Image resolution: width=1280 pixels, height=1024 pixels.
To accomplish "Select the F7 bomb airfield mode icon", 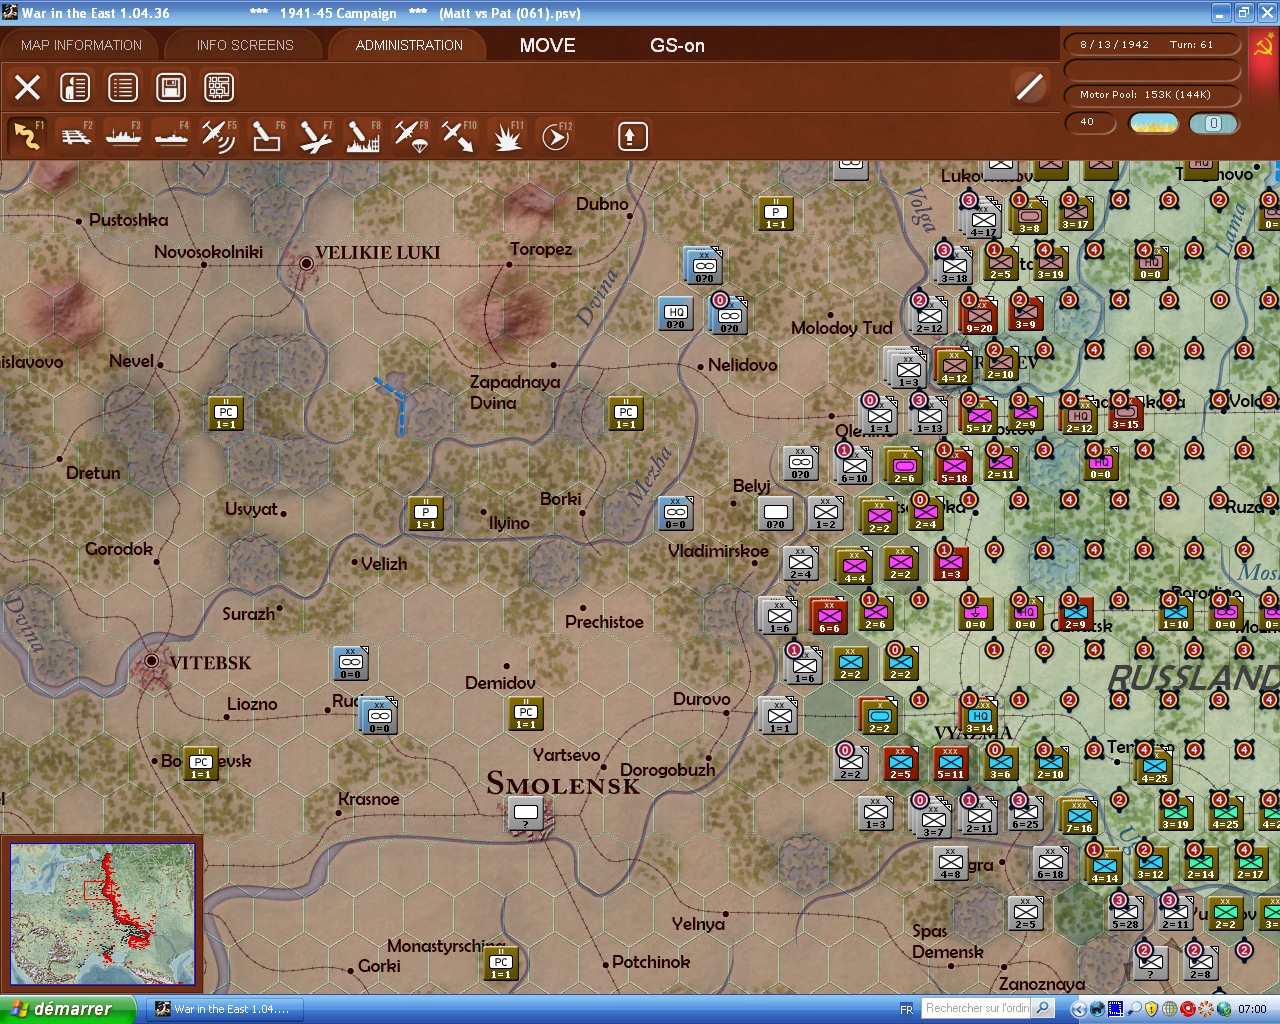I will 315,135.
